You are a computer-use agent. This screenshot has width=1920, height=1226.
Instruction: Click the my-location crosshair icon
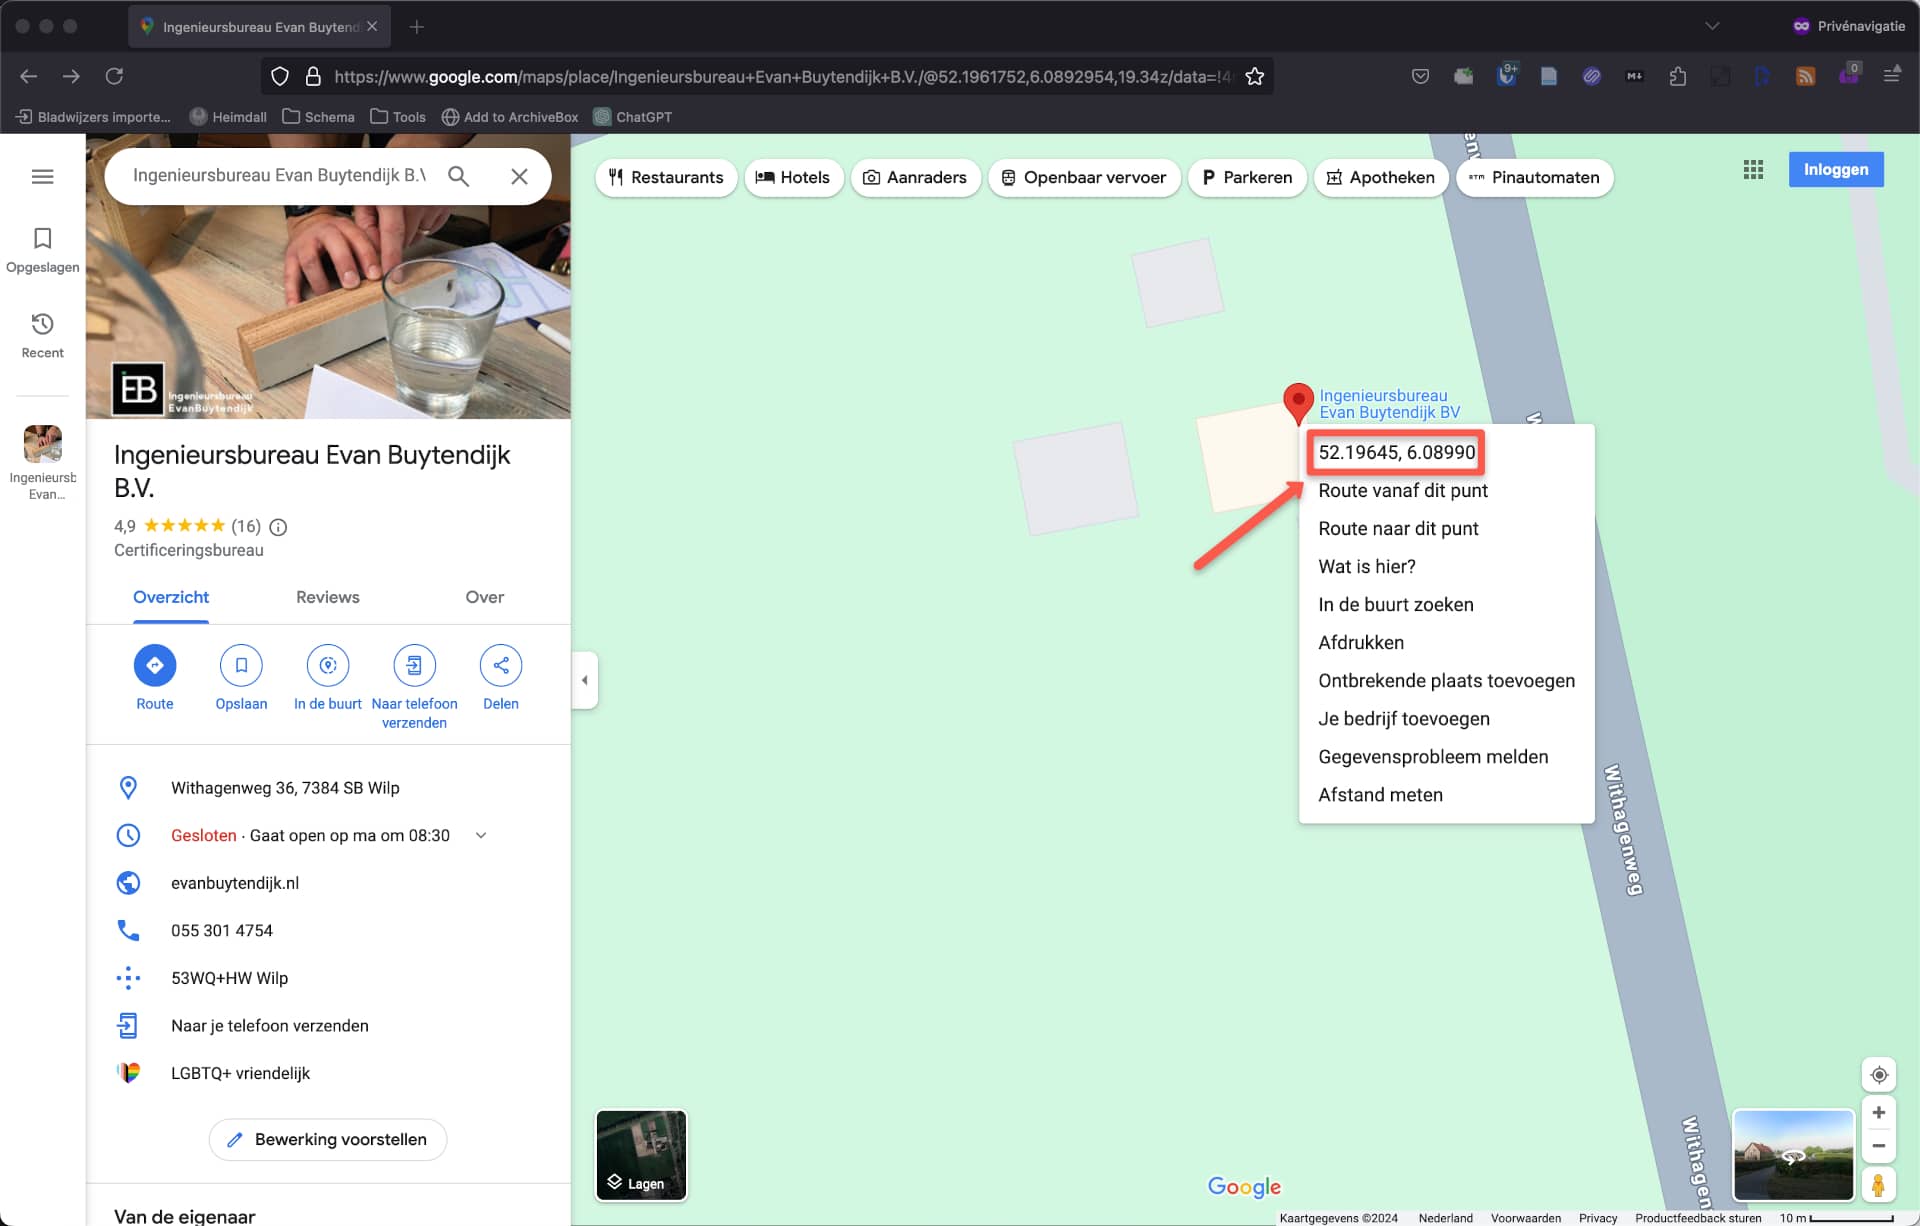pos(1878,1075)
